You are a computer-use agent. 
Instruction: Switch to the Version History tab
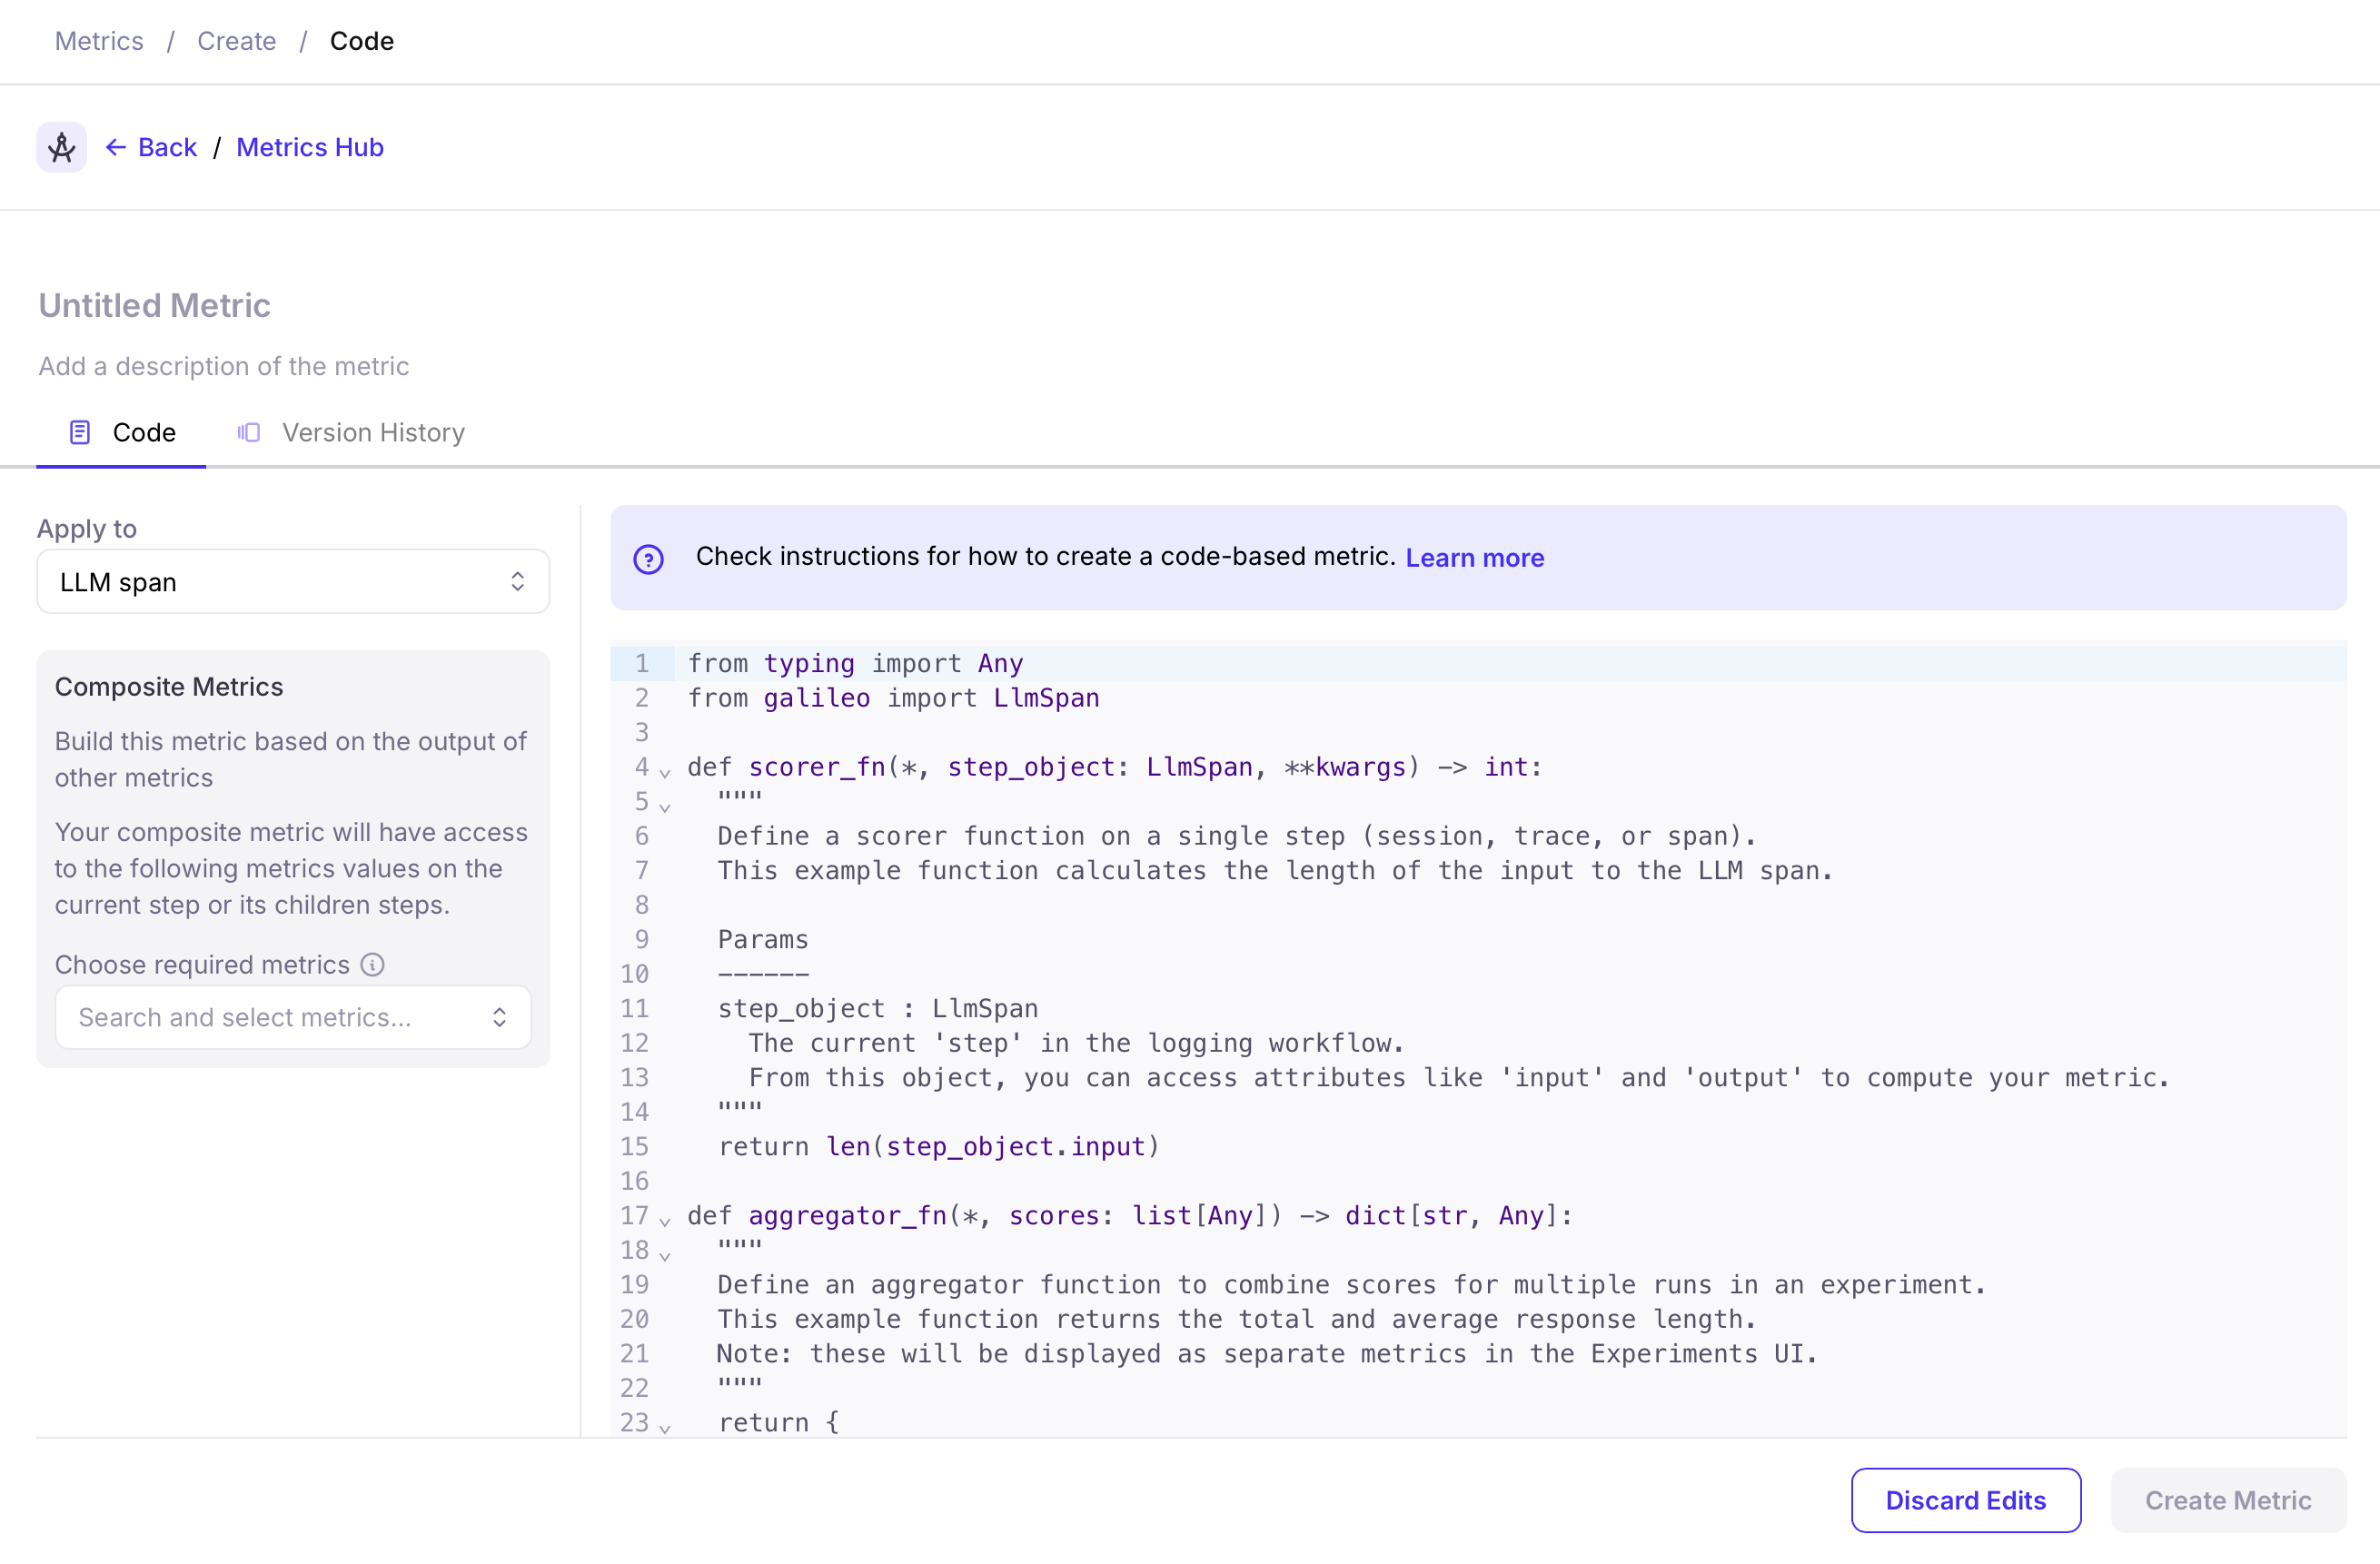click(x=350, y=432)
